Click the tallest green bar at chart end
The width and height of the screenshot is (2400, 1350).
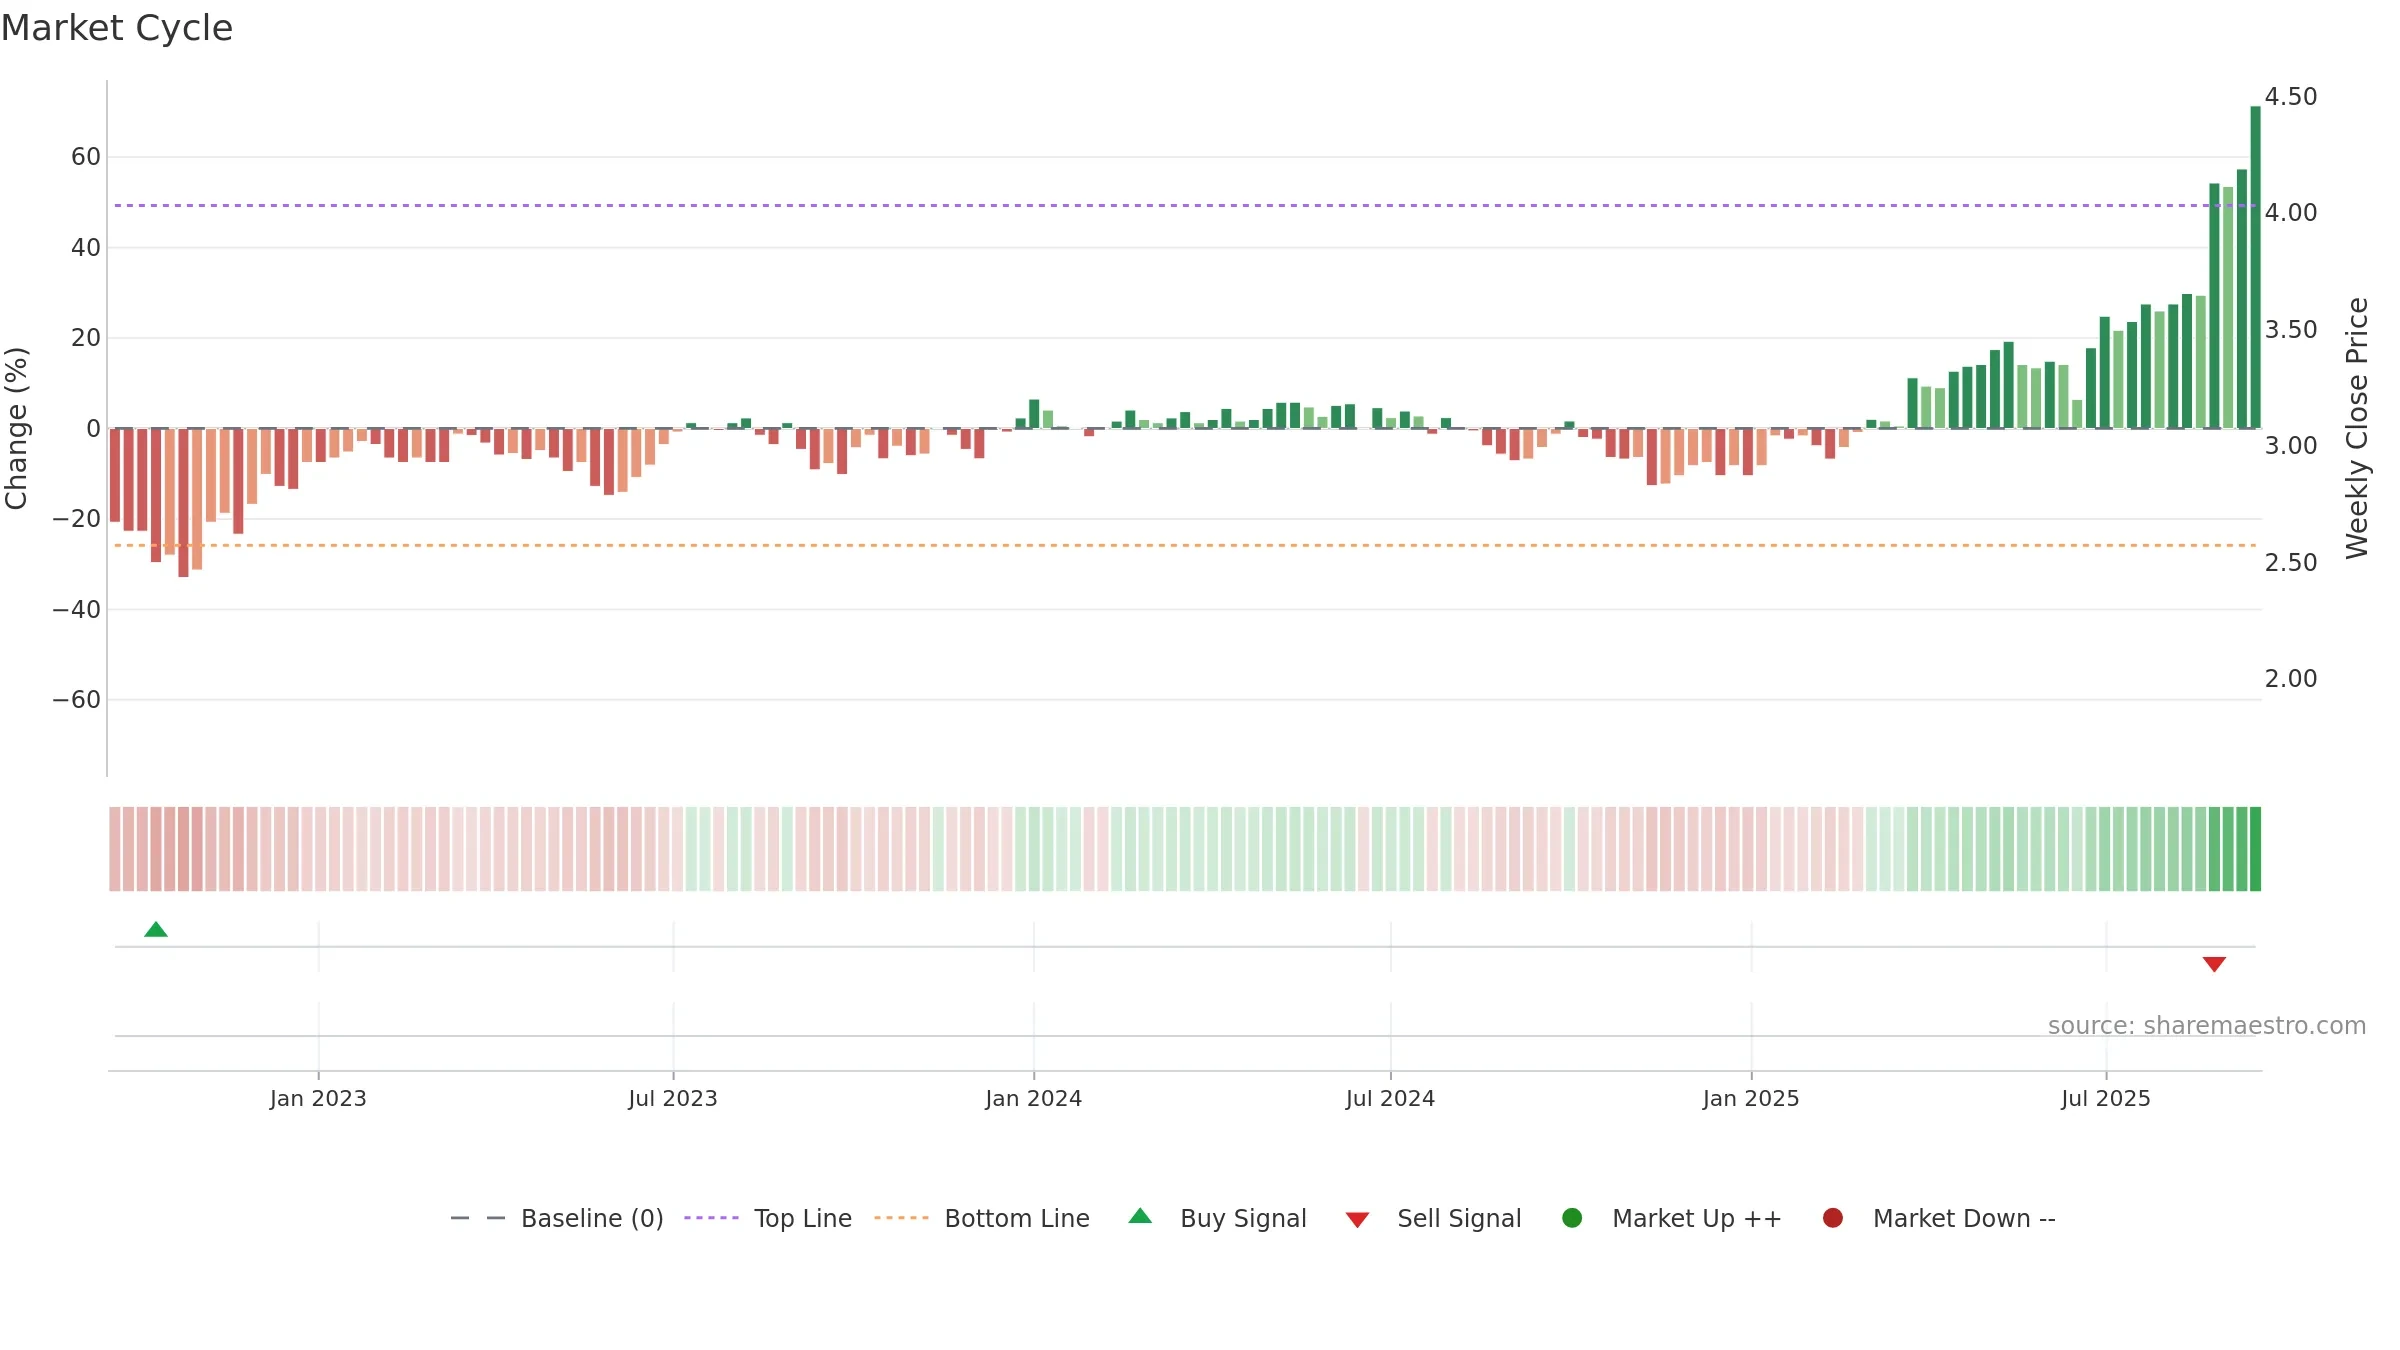(x=2255, y=267)
